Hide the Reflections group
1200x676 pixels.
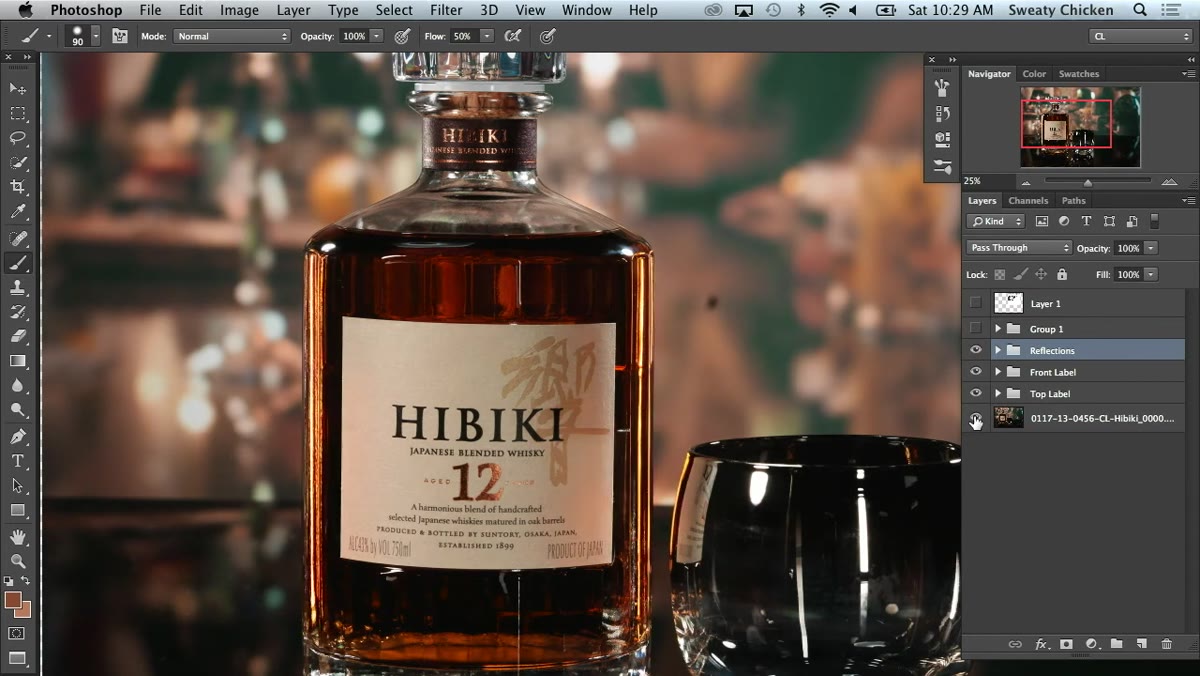click(x=976, y=350)
